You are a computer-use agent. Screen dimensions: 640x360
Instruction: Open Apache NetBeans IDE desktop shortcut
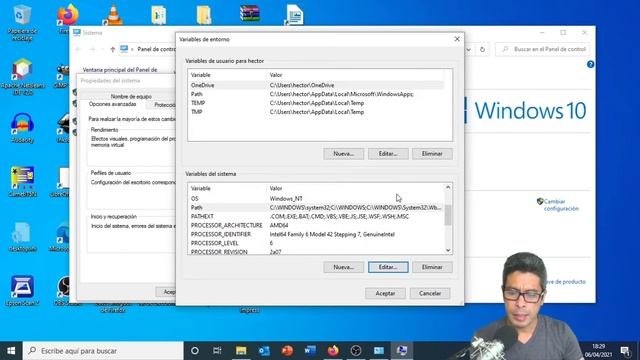(22, 77)
